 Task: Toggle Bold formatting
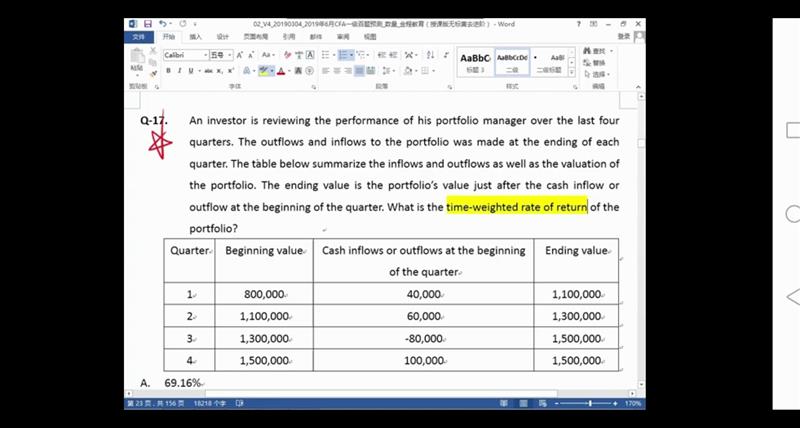click(168, 71)
